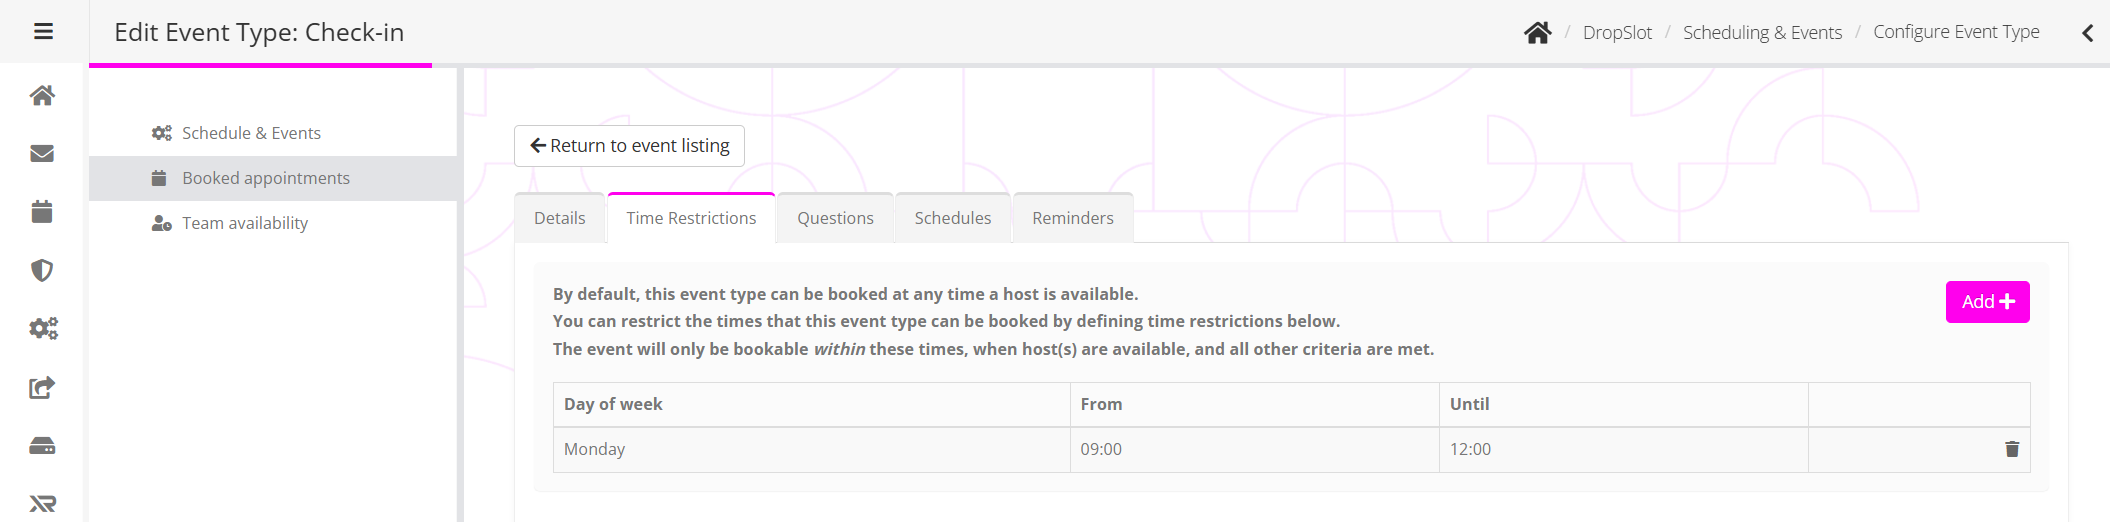Click the share icon in sidebar

[x=42, y=388]
